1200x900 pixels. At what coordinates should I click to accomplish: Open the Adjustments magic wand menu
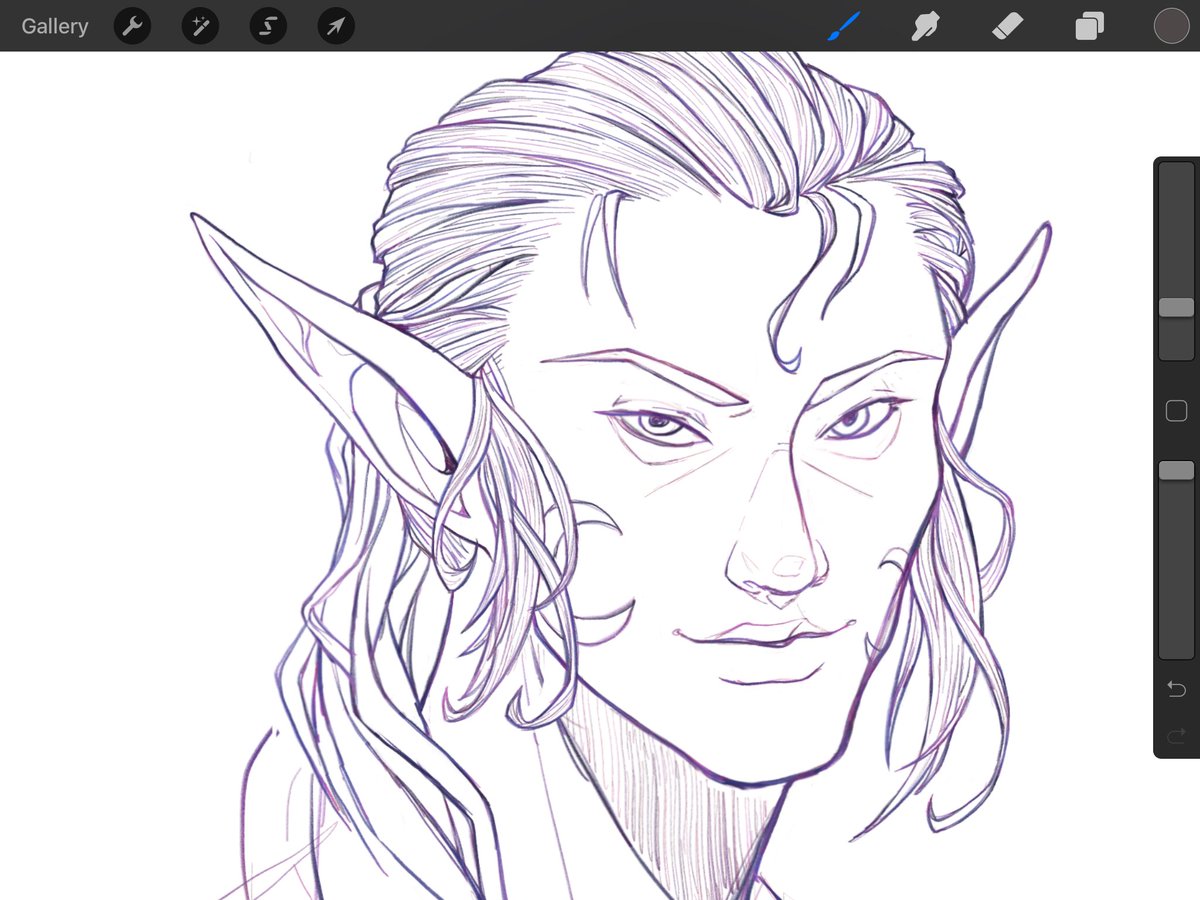pyautogui.click(x=200, y=26)
